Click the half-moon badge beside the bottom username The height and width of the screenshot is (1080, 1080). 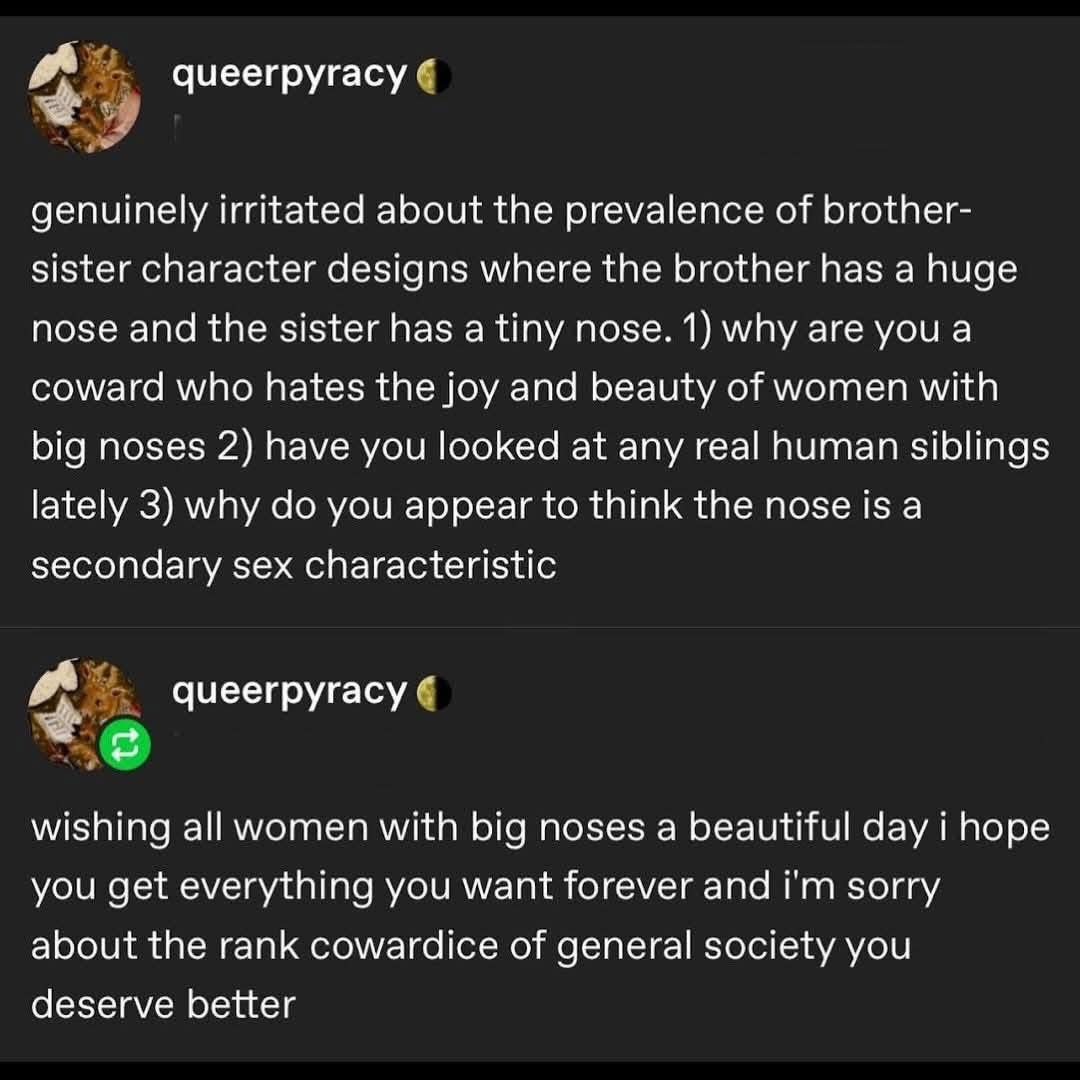[x=431, y=693]
